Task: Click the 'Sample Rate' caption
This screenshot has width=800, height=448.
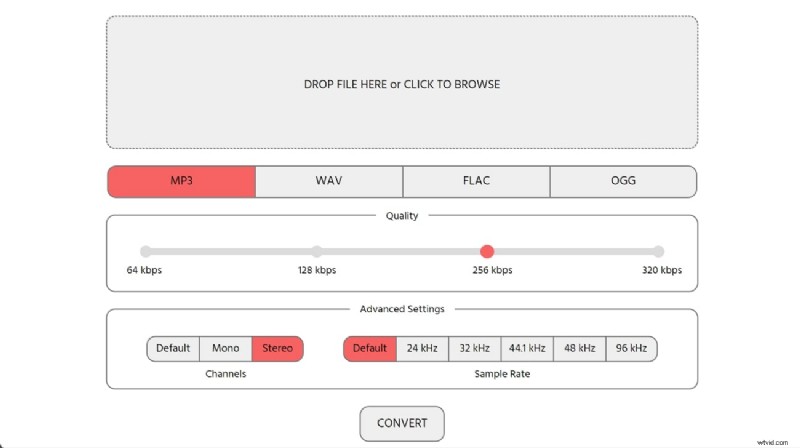Action: click(502, 374)
